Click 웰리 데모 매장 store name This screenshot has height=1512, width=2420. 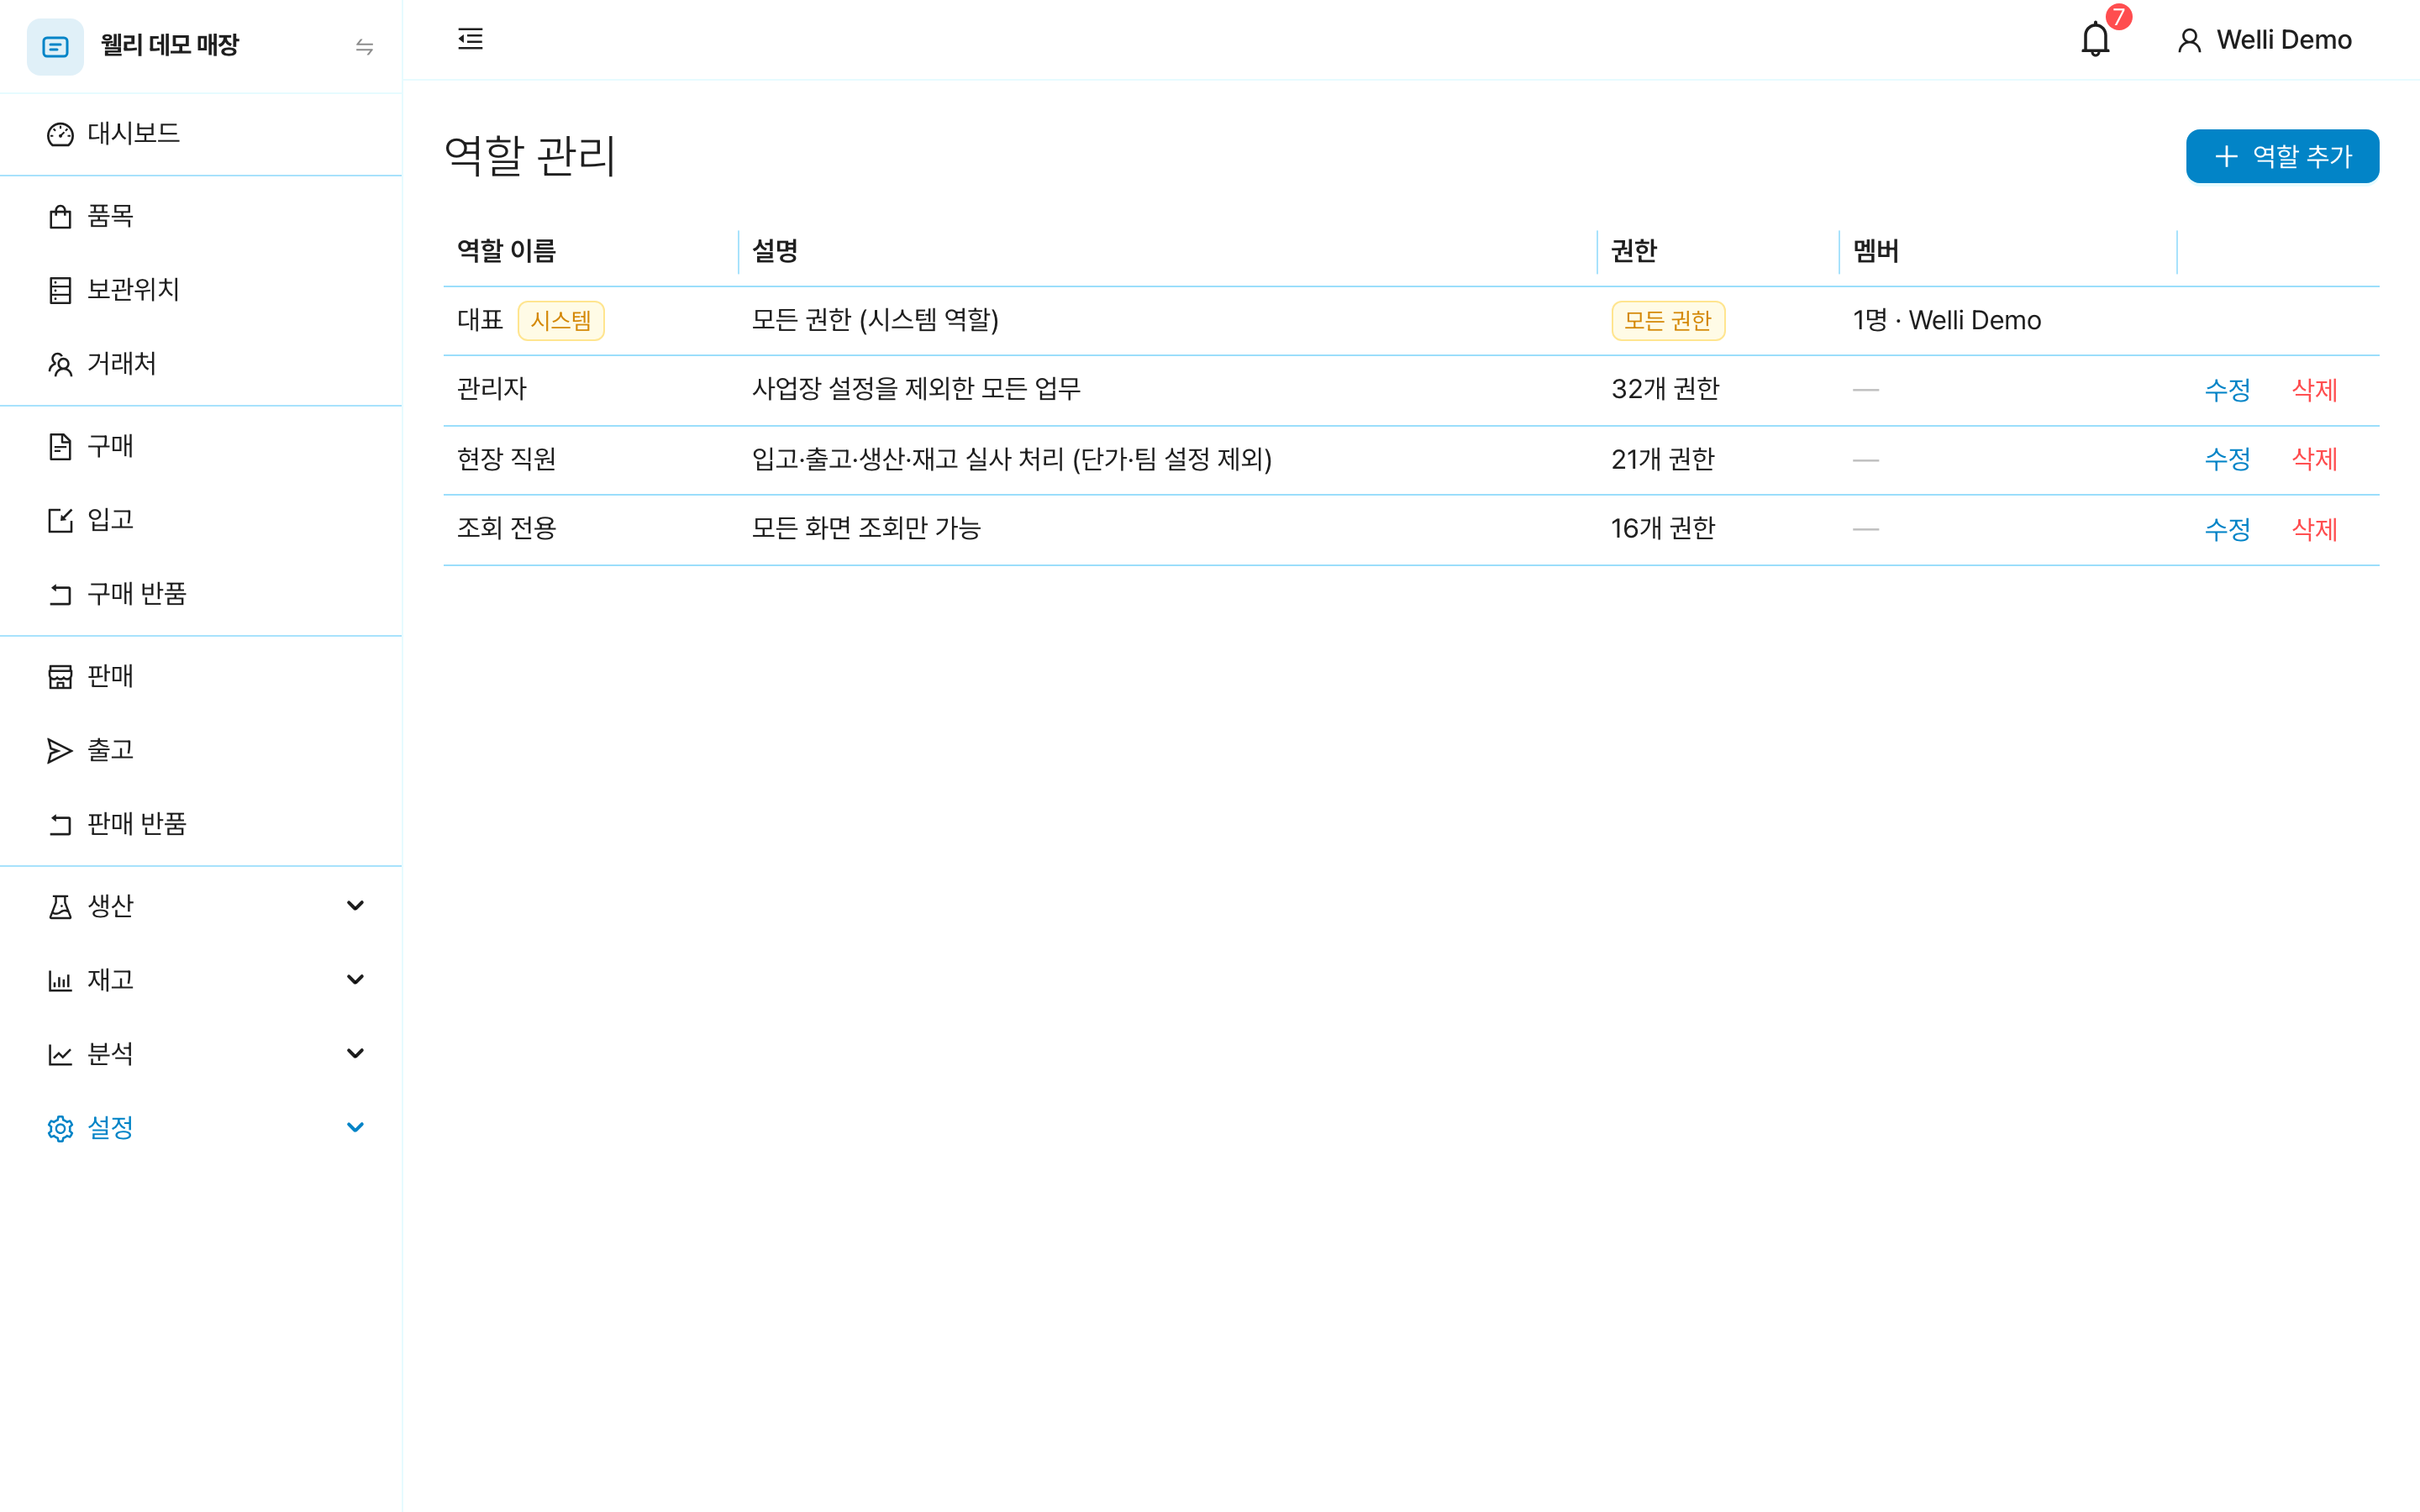(x=170, y=45)
